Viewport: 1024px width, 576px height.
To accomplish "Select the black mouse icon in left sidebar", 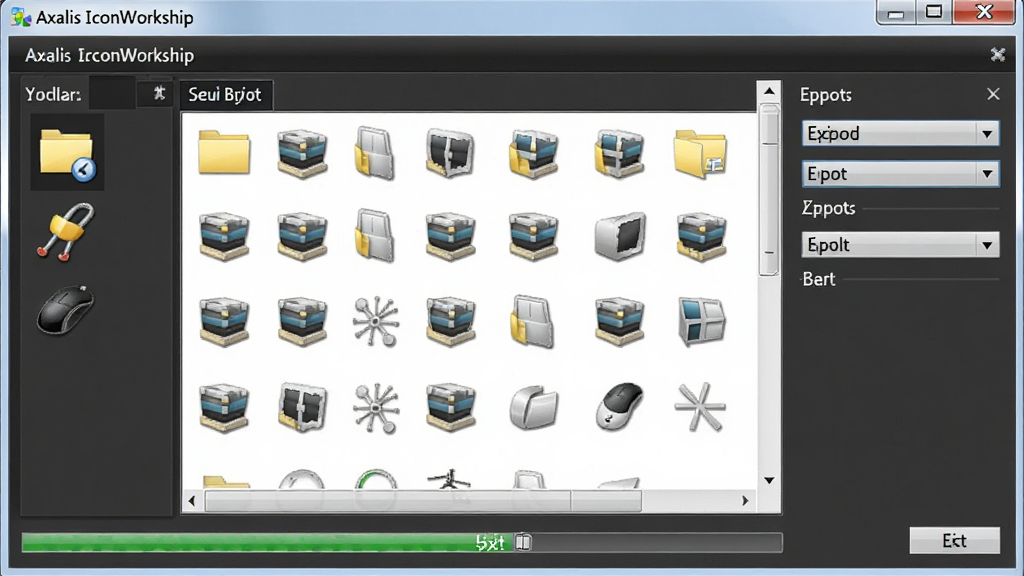I will (x=65, y=309).
